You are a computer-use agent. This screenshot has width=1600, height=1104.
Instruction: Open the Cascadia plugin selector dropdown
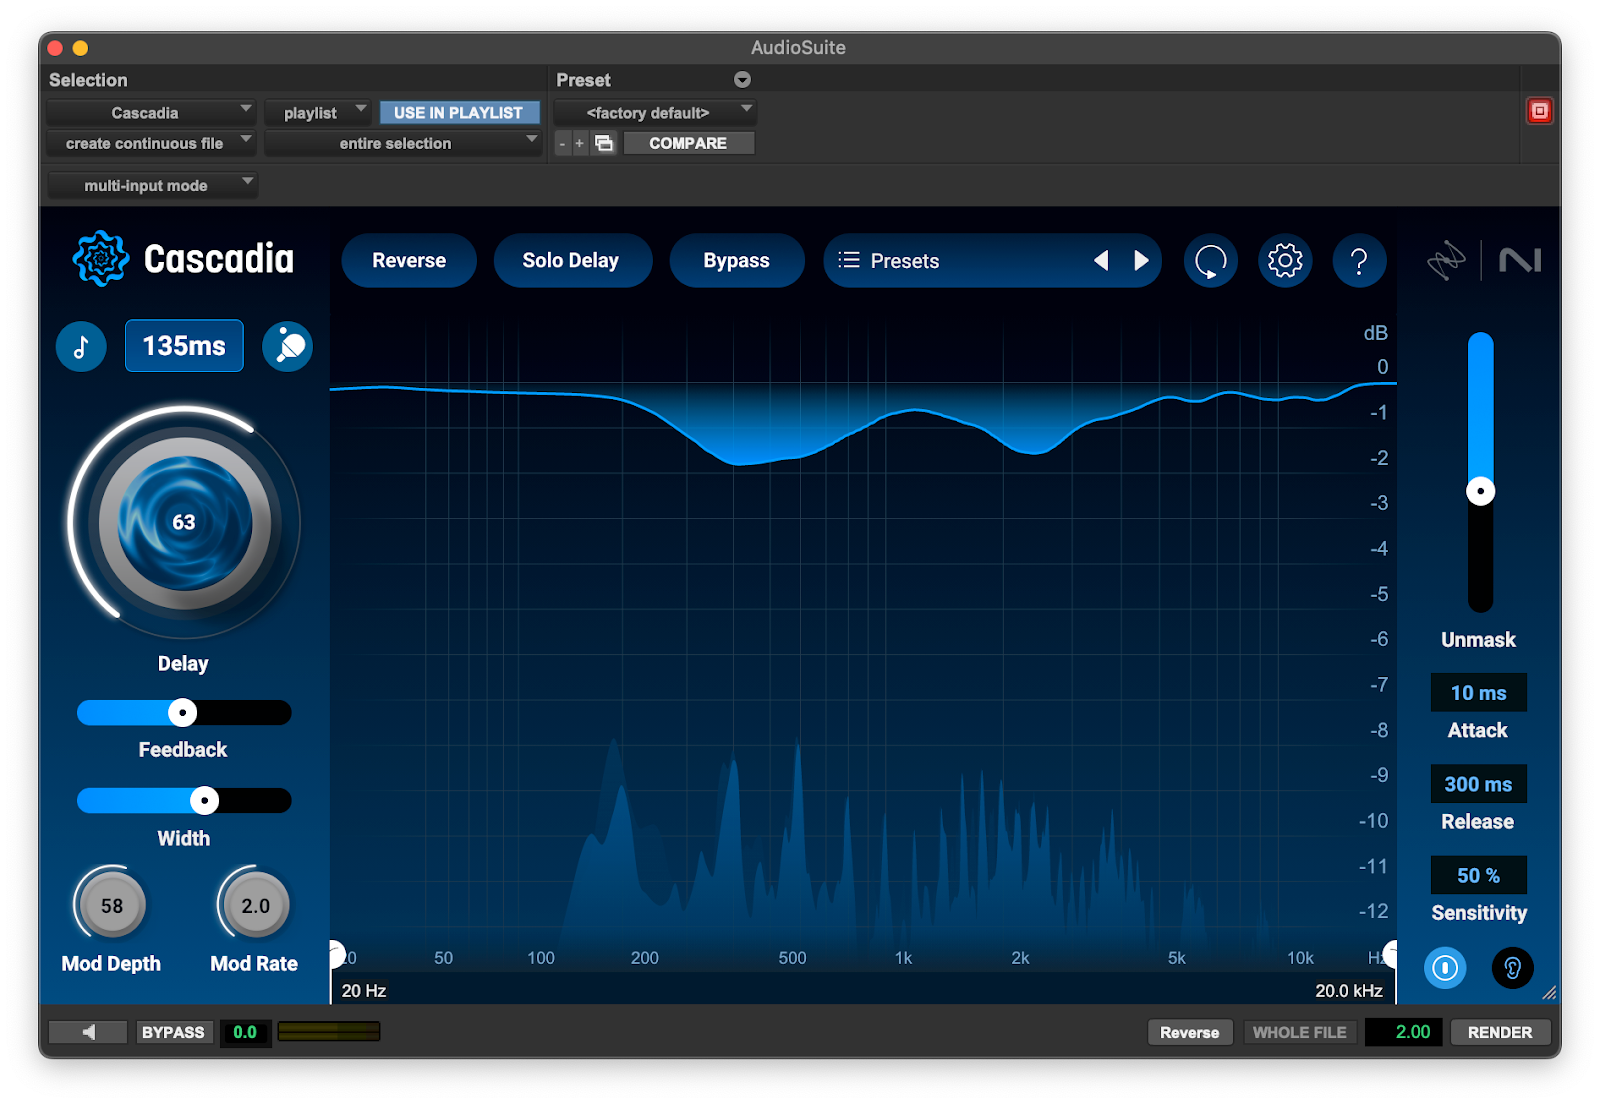tap(152, 113)
